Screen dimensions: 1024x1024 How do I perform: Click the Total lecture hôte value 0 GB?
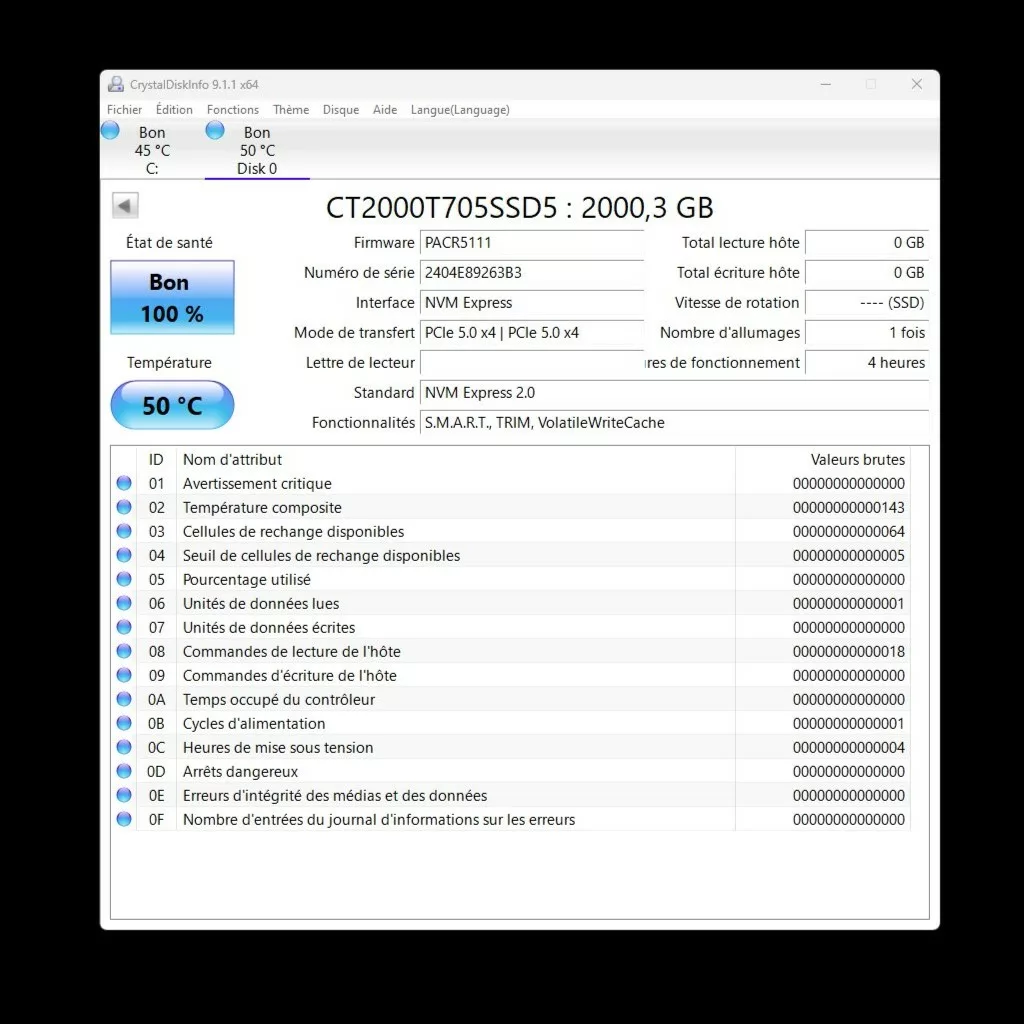pos(867,242)
